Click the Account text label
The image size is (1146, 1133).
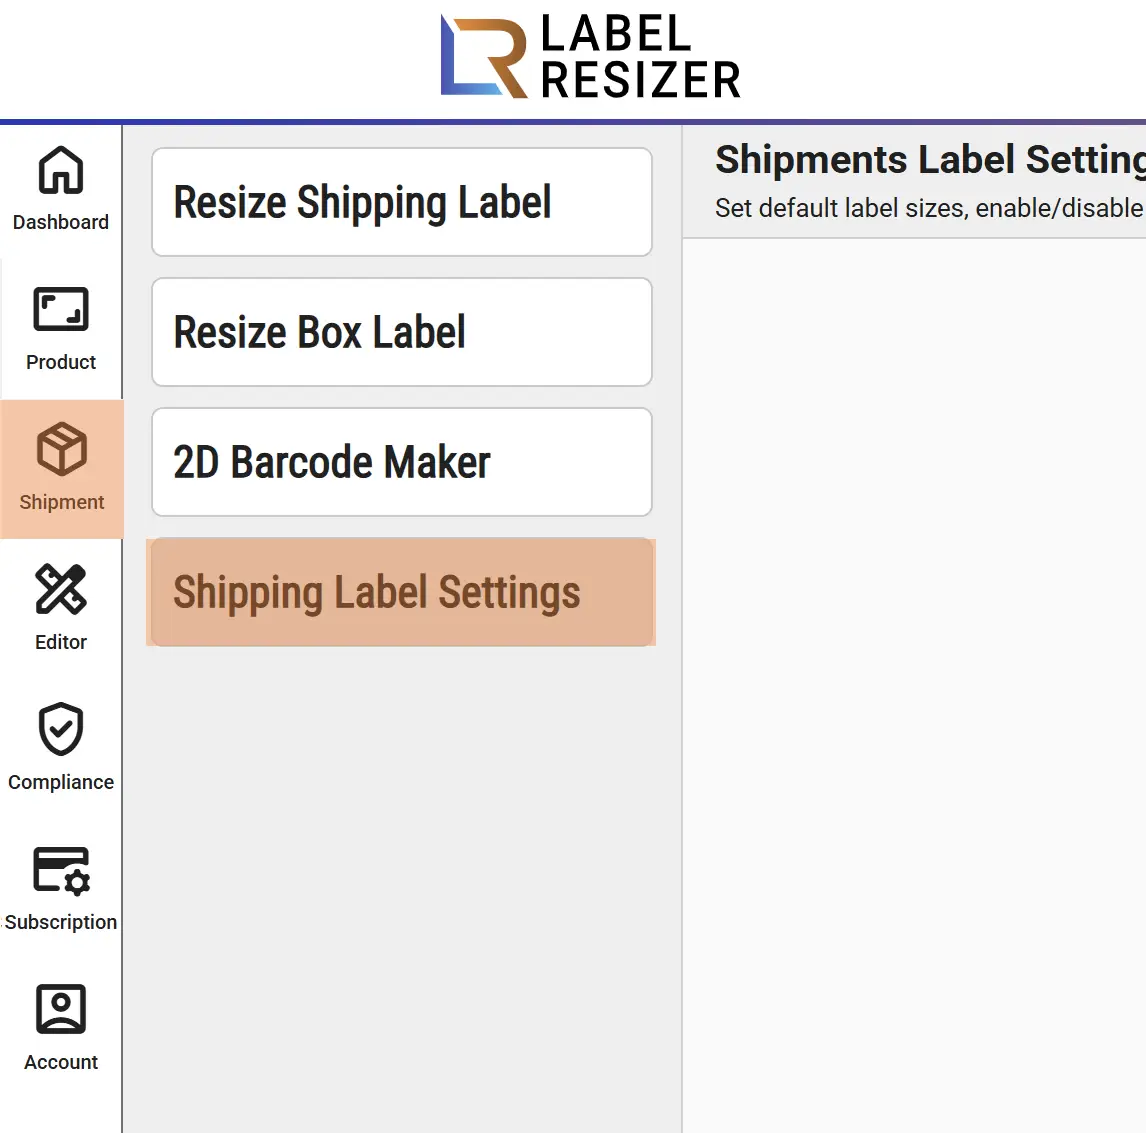coord(61,1062)
